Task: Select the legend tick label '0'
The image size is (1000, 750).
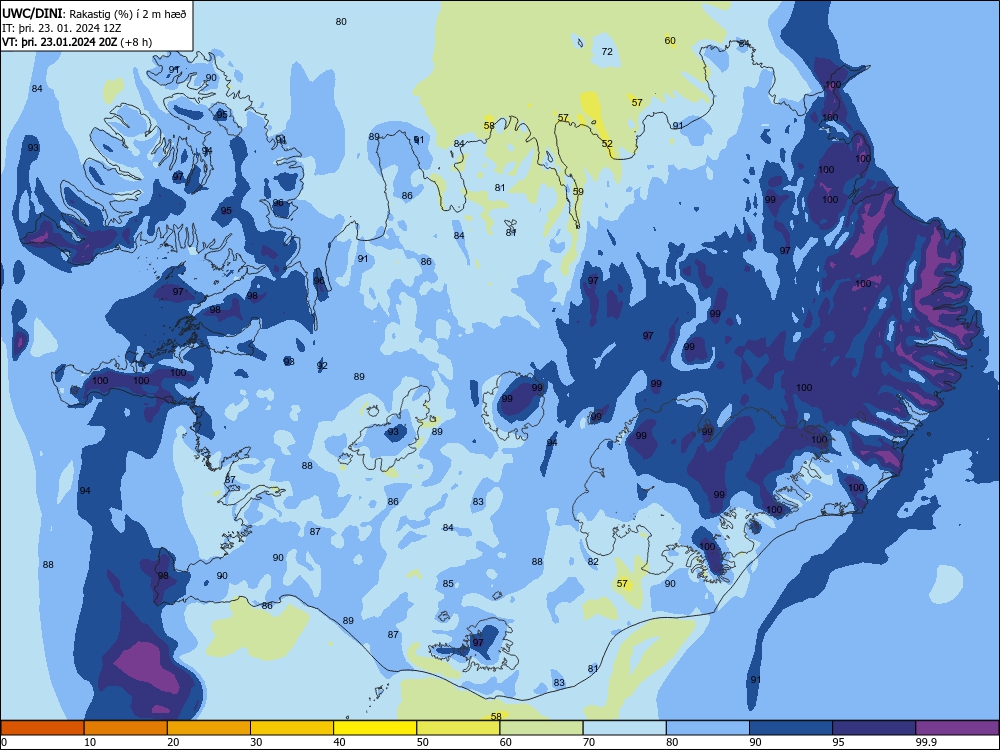Action: point(4,742)
